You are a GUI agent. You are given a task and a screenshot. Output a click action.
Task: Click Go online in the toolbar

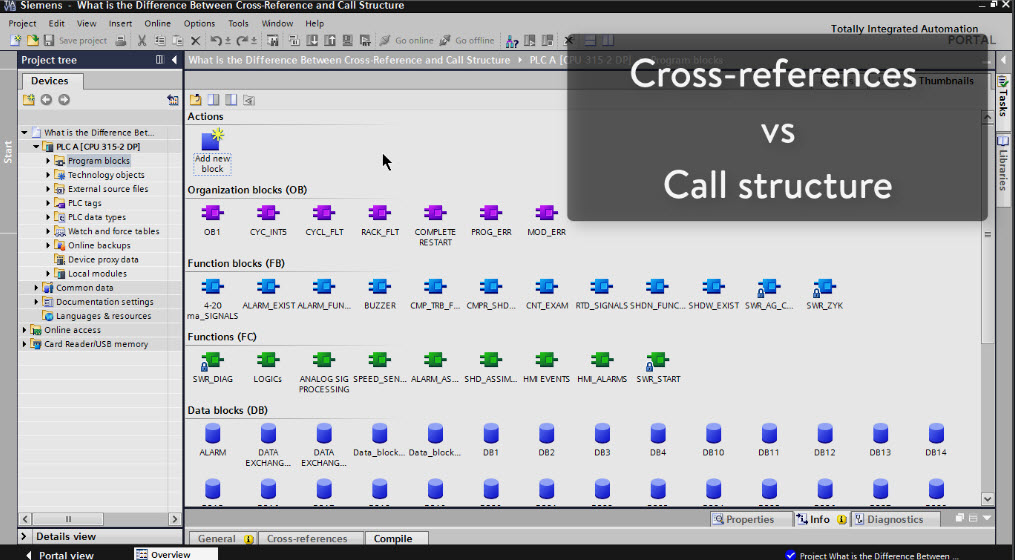click(407, 40)
